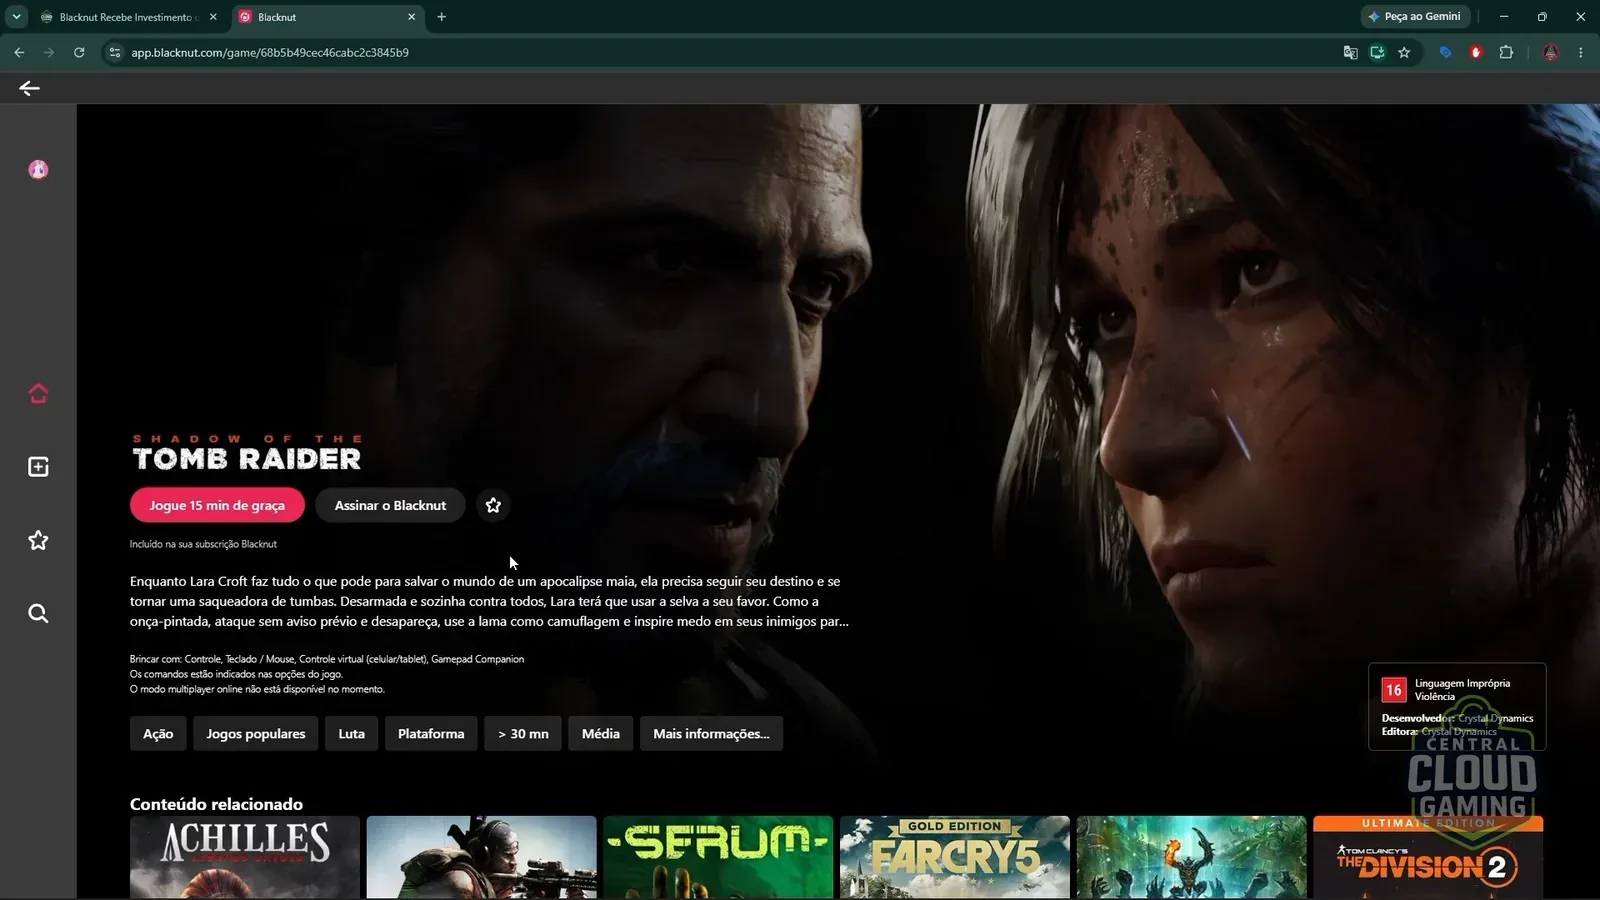The width and height of the screenshot is (1600, 900).
Task: Select the Luta tag
Action: 351,733
